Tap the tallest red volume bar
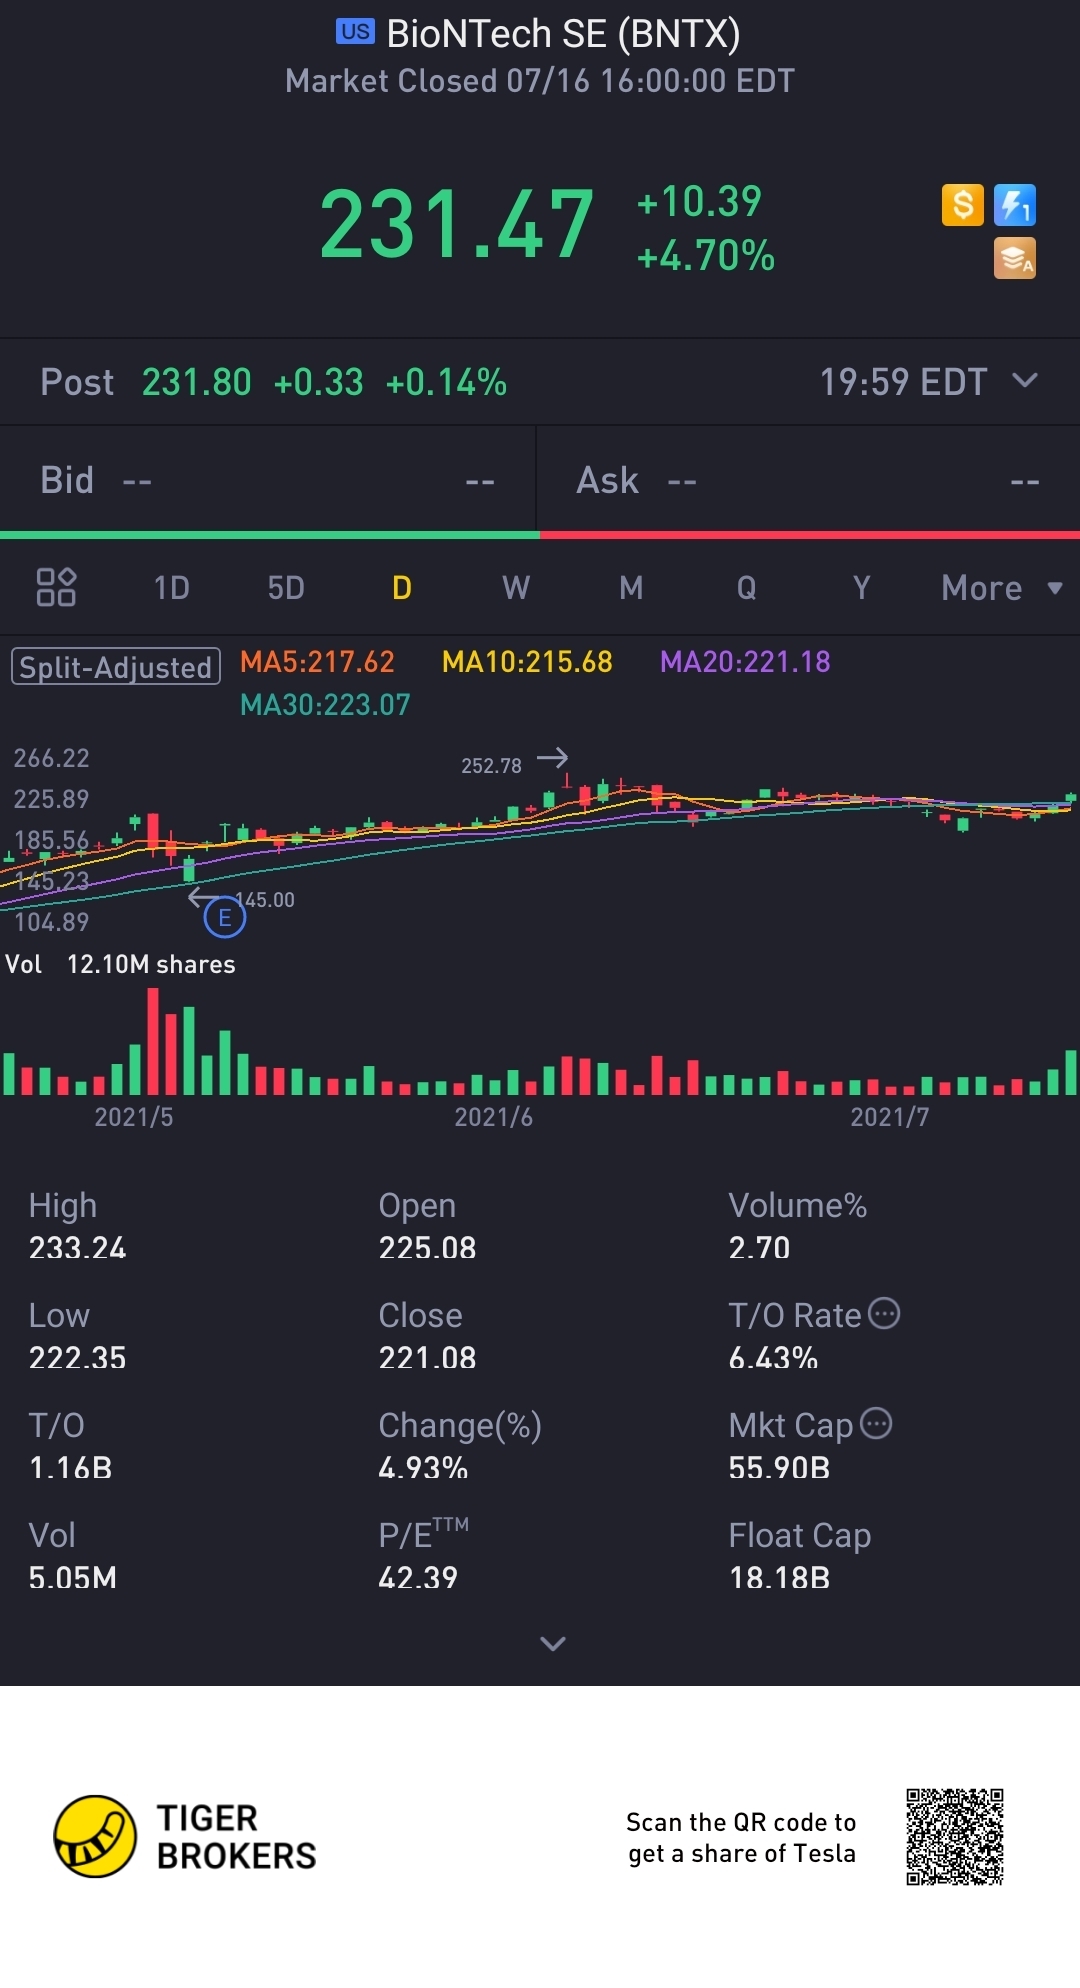Viewport: 1080px width, 1988px height. click(x=153, y=1041)
